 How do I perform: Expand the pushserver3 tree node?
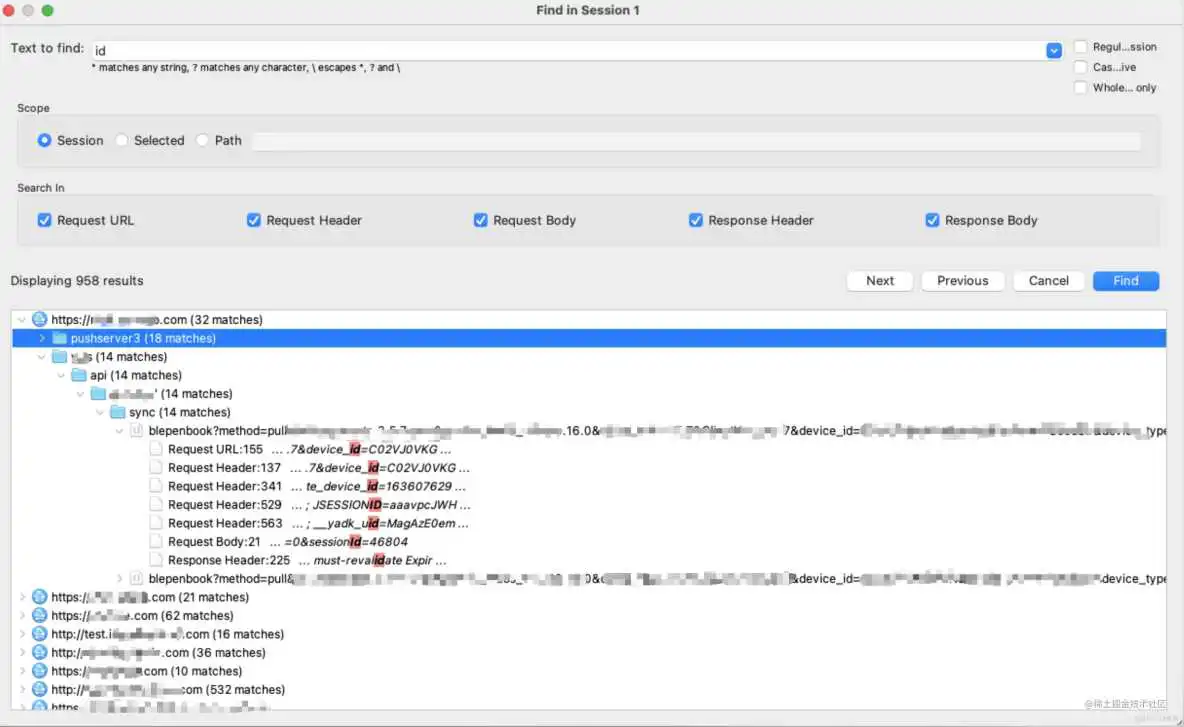point(42,339)
